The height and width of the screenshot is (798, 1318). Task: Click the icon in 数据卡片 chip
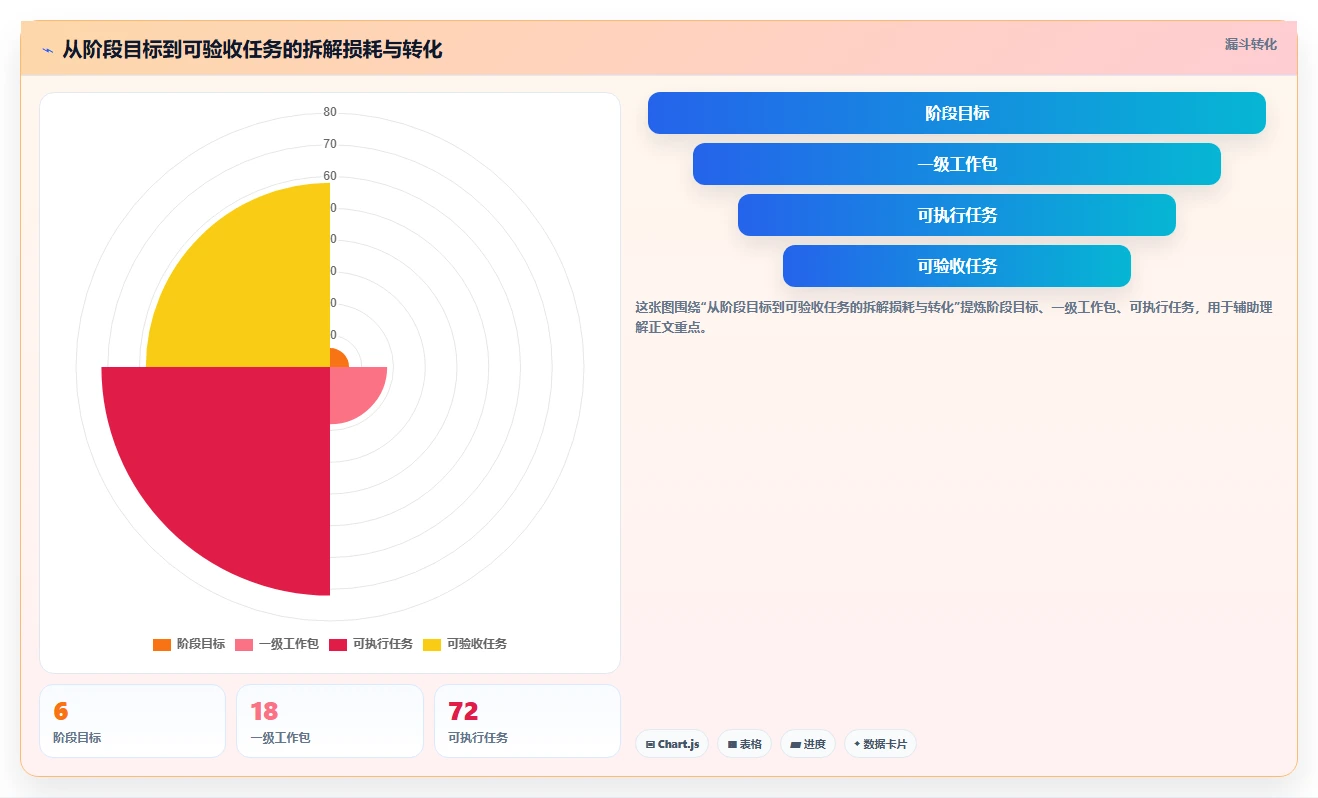857,744
